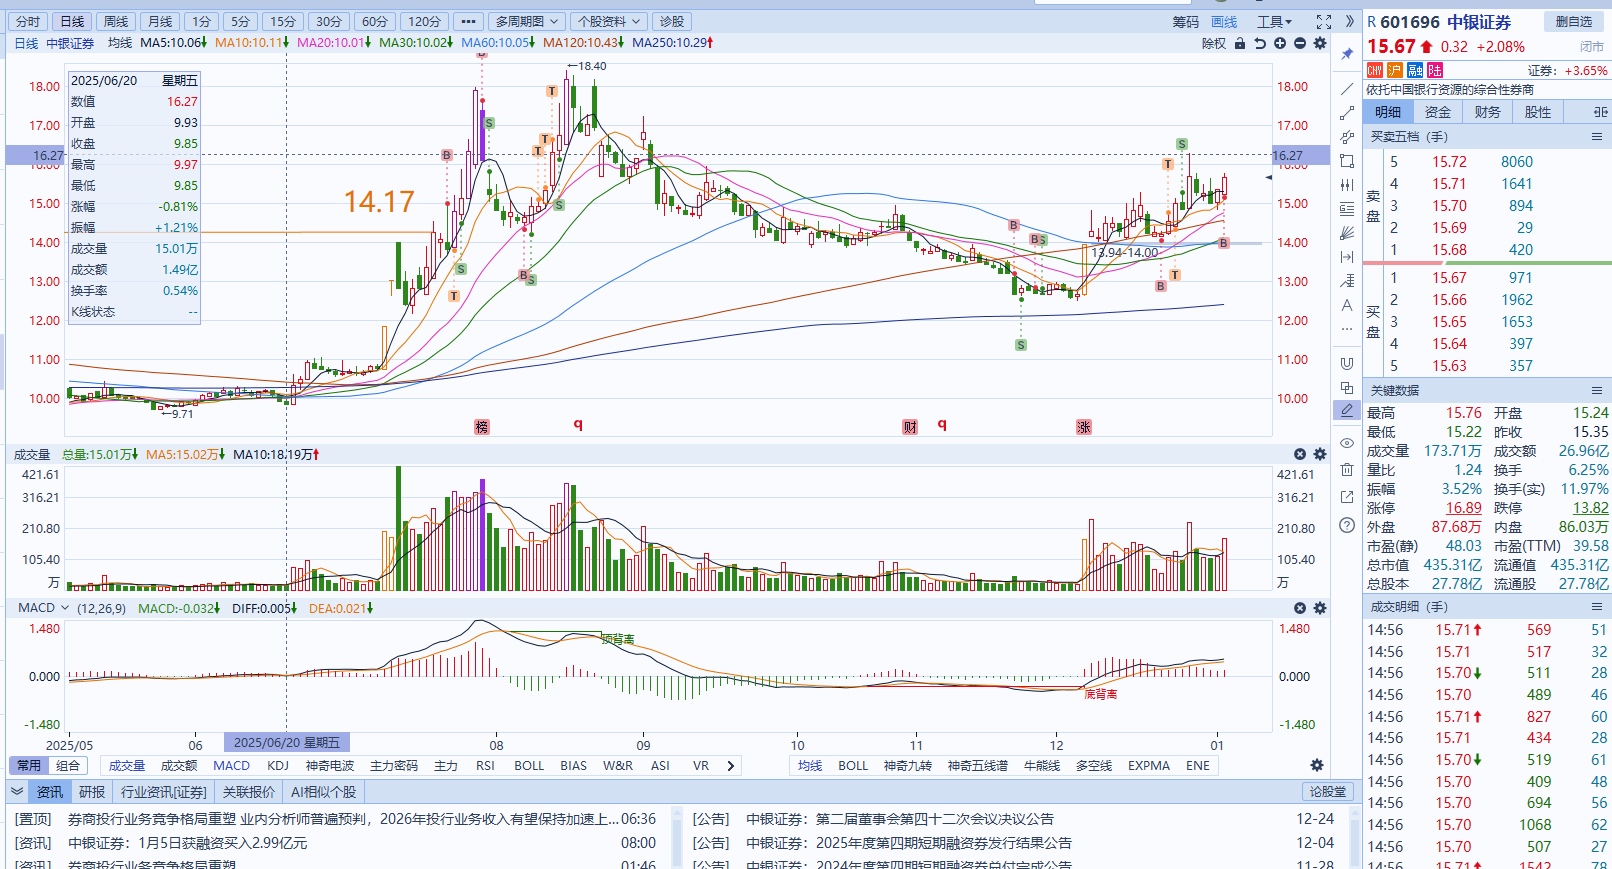This screenshot has height=869, width=1612.
Task: Close the volume indicator panel
Action: pyautogui.click(x=1300, y=454)
